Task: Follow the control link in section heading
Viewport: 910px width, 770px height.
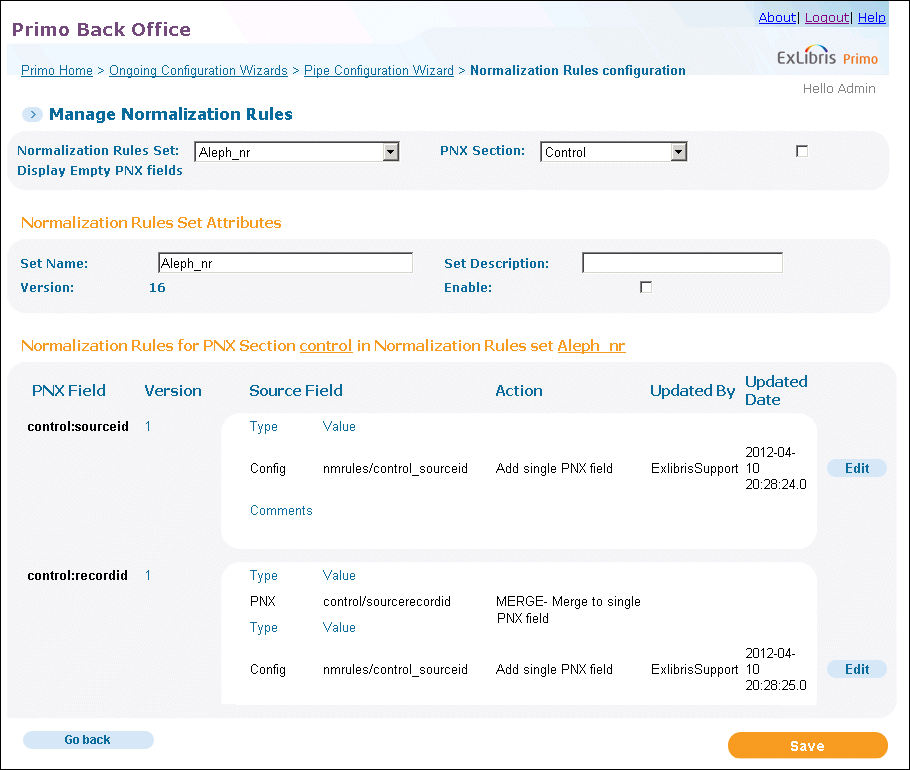Action: (326, 346)
